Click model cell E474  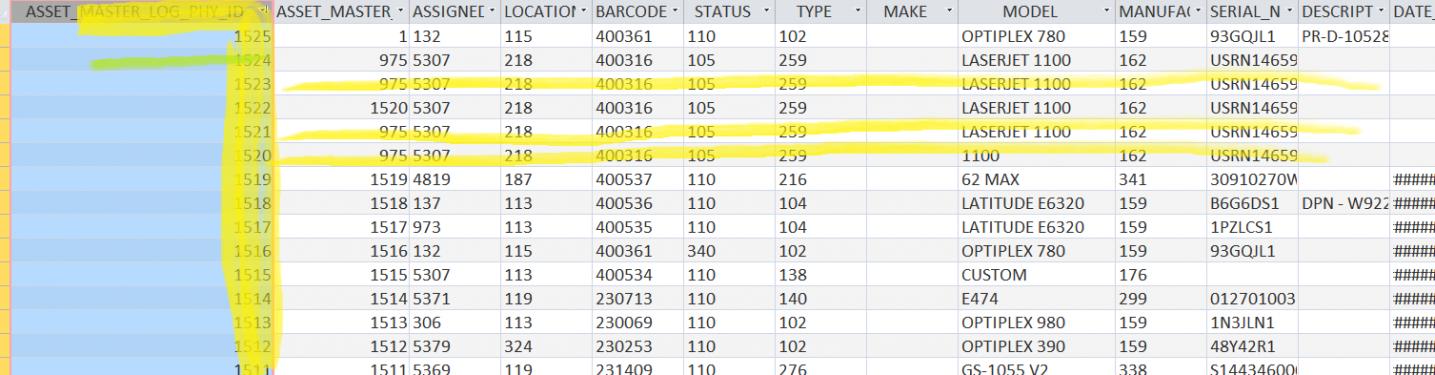tap(1036, 298)
